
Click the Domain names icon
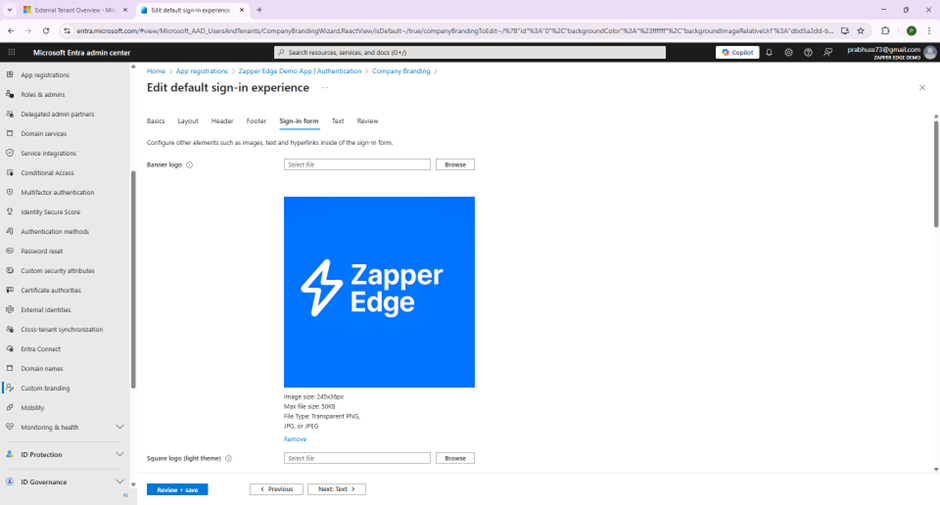point(10,368)
